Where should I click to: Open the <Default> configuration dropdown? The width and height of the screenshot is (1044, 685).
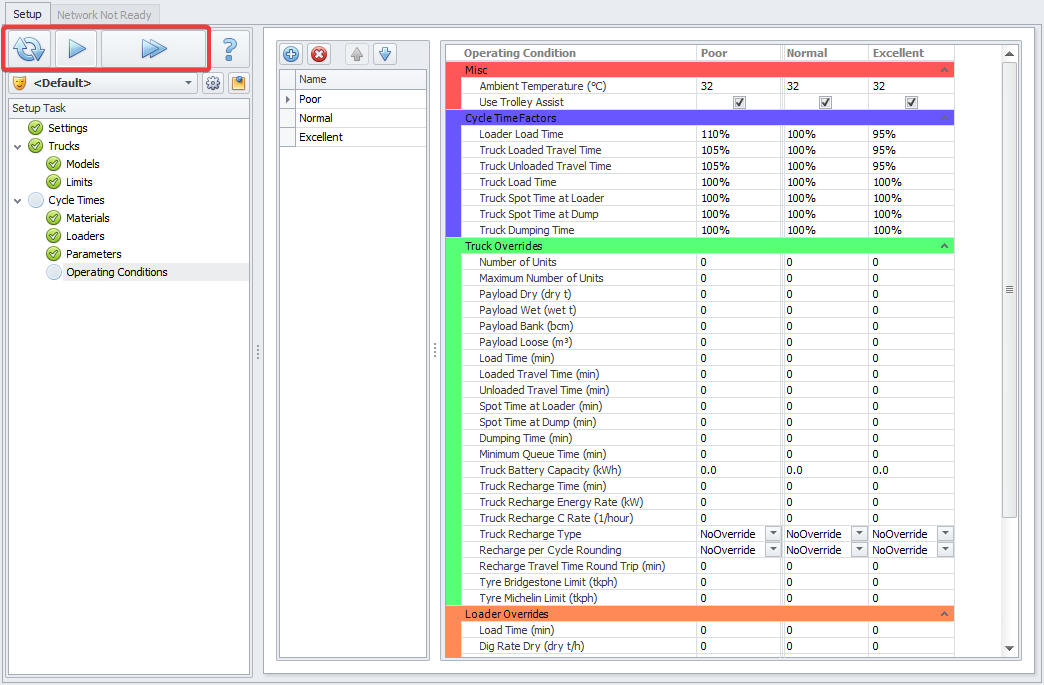[190, 84]
